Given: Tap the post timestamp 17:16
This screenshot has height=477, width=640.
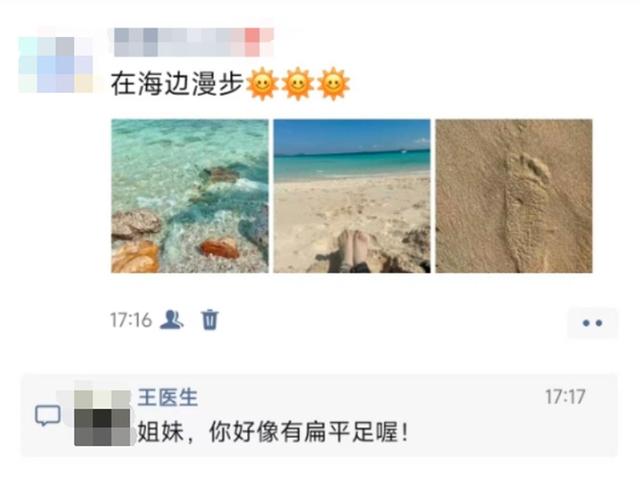Looking at the screenshot, I should [x=131, y=320].
